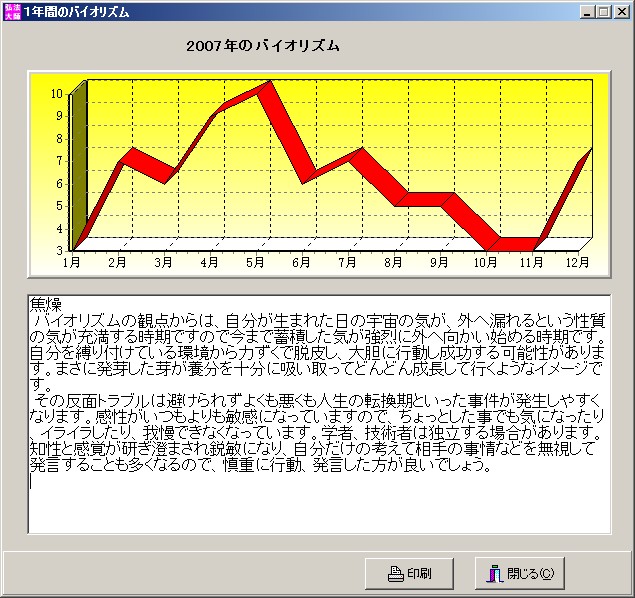Click the printer icon on 印刷 button

click(x=396, y=574)
